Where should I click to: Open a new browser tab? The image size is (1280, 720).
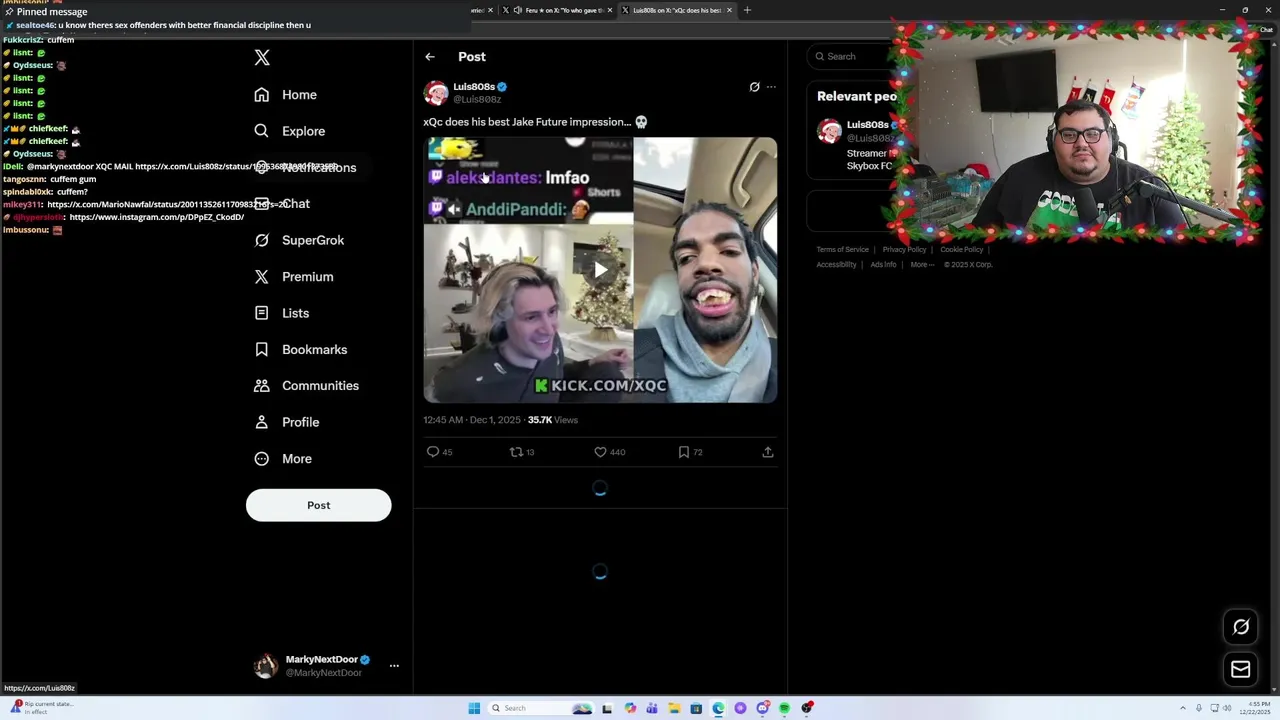coord(747,10)
